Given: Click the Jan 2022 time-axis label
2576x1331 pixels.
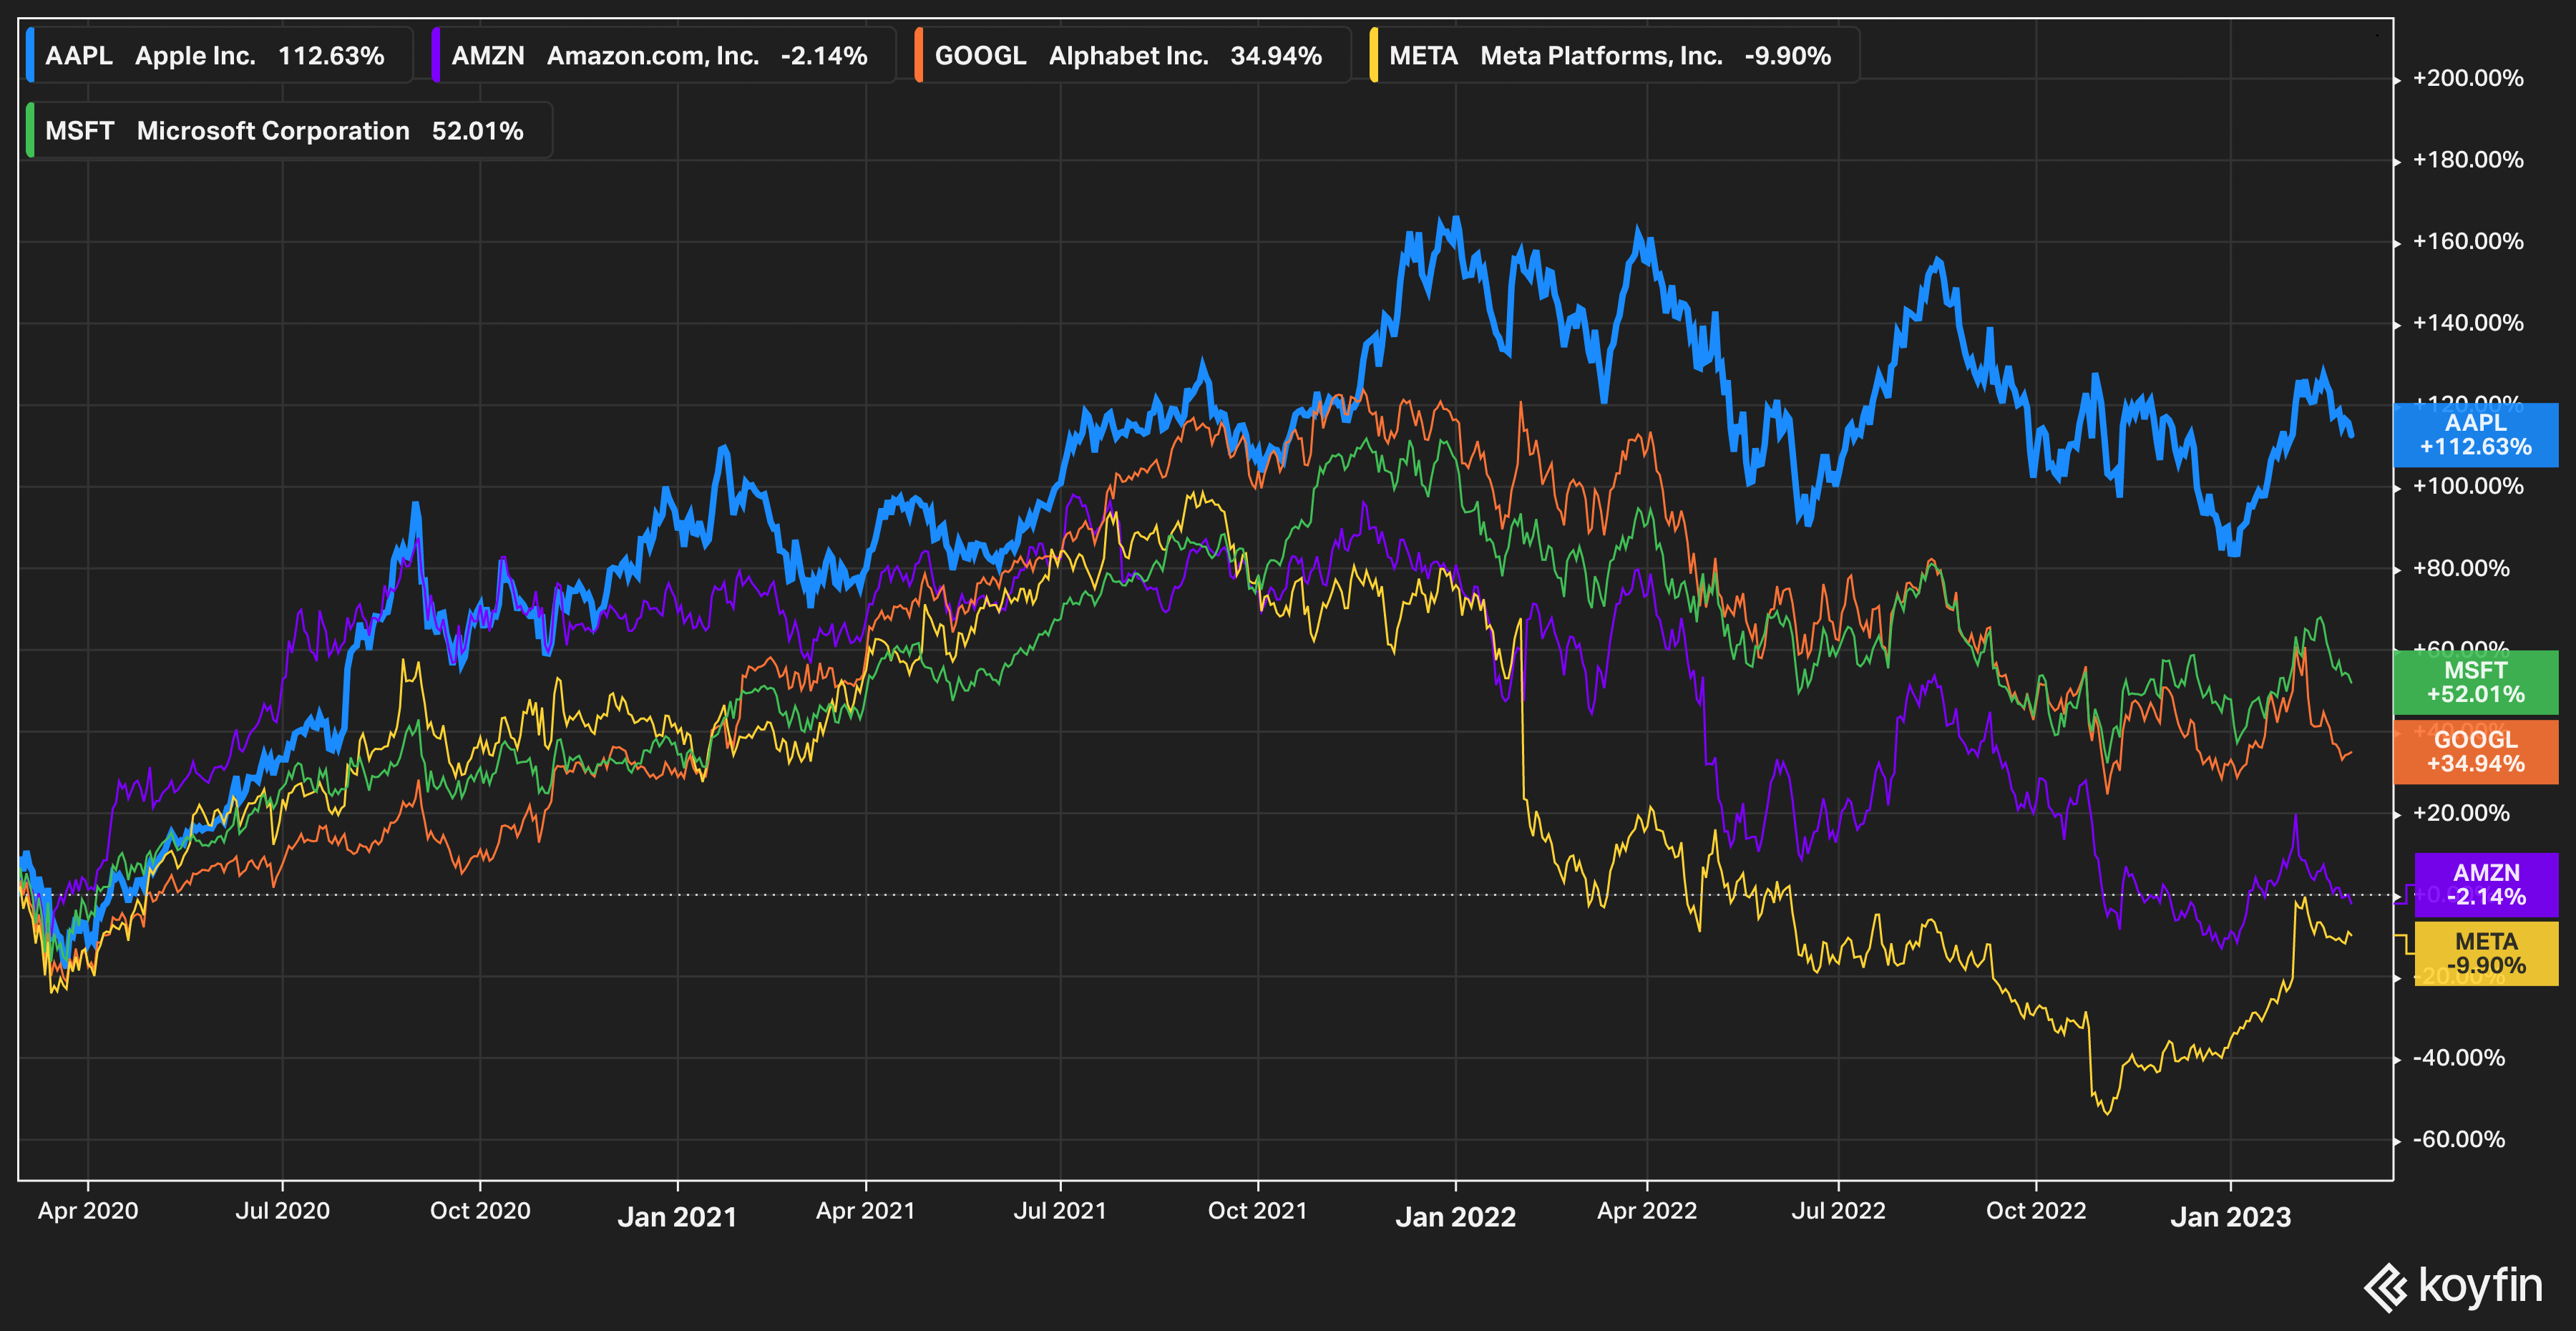Looking at the screenshot, I should pos(1456,1217).
